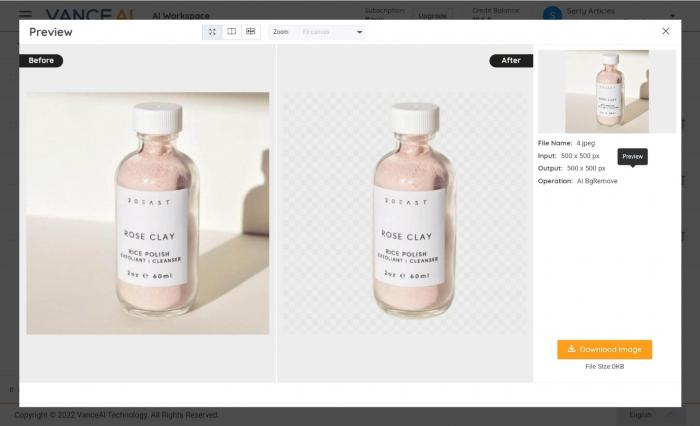Viewport: 700px width, 426px height.
Task: Click the Preview tooltip label
Action: (633, 157)
